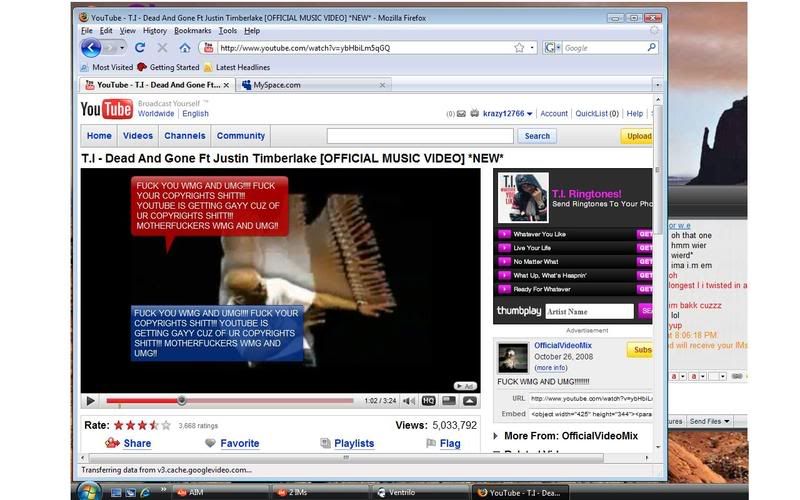
Task: Select the video URL text field
Action: (x=590, y=398)
